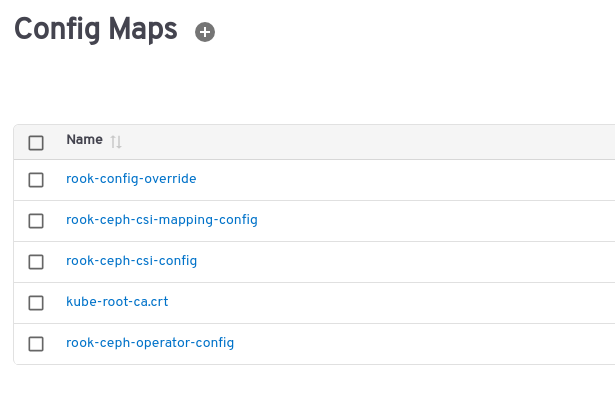Click the plus icon to create Config Map
This screenshot has width=615, height=399.
(205, 32)
